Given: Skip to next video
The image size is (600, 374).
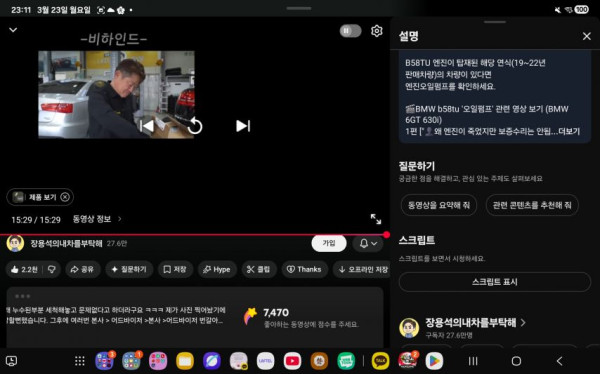Looking at the screenshot, I should [243, 126].
